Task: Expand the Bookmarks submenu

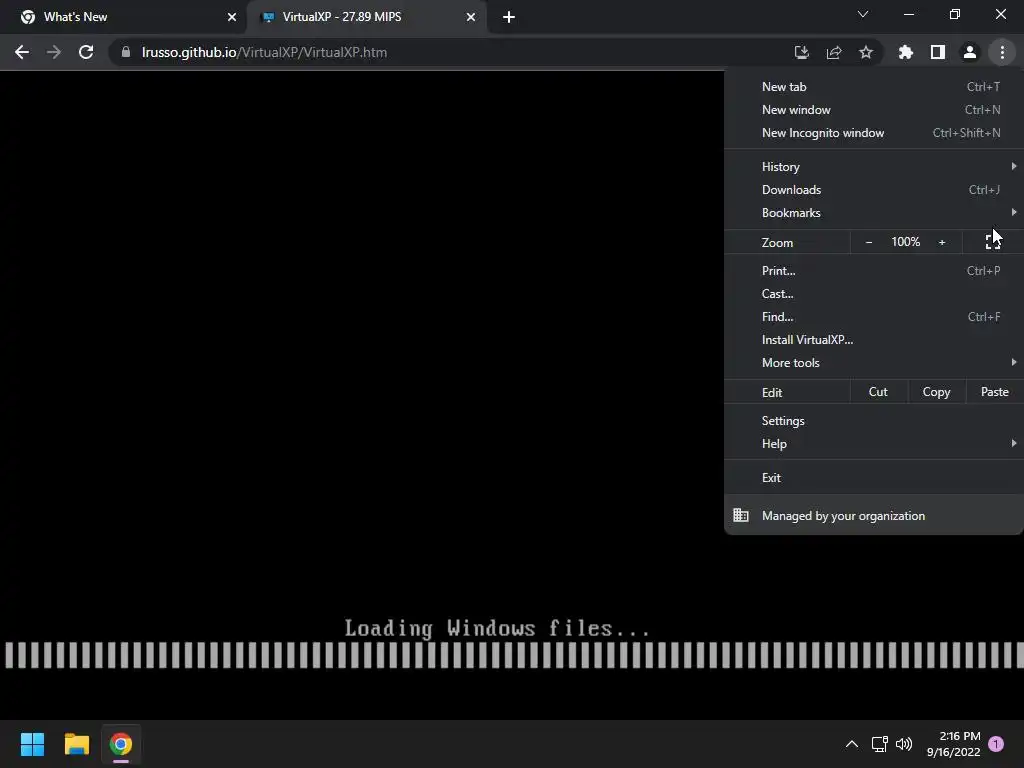Action: coord(874,212)
